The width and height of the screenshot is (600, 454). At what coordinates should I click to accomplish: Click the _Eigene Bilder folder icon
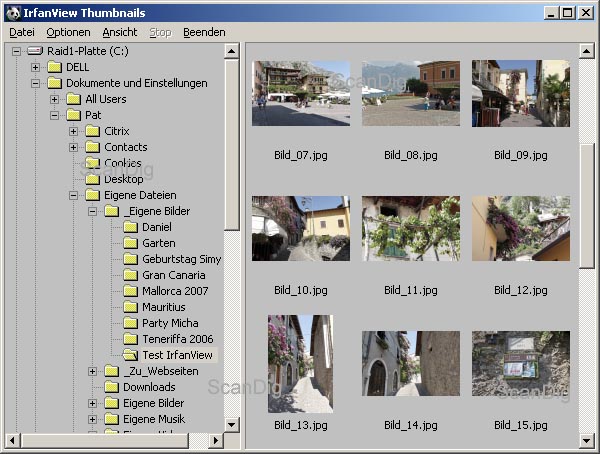[x=111, y=211]
